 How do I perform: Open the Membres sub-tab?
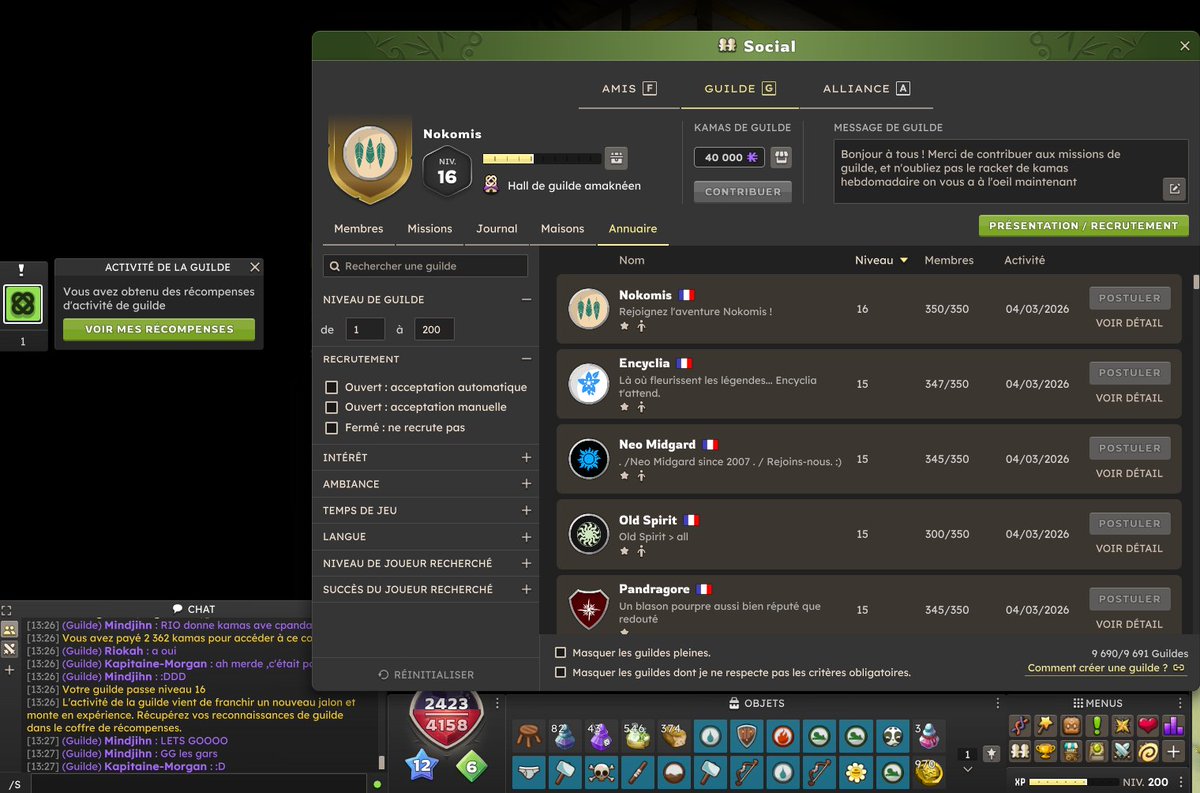click(x=359, y=229)
